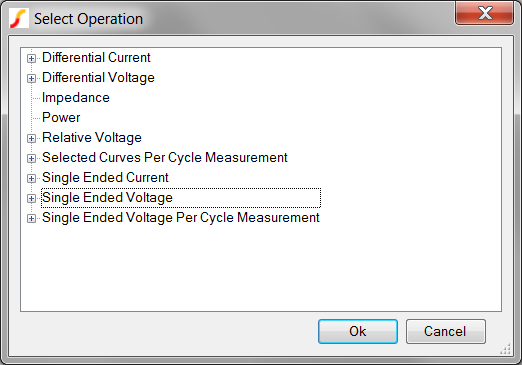
Task: Select the Differential Voltage item label
Action: pyautogui.click(x=98, y=78)
